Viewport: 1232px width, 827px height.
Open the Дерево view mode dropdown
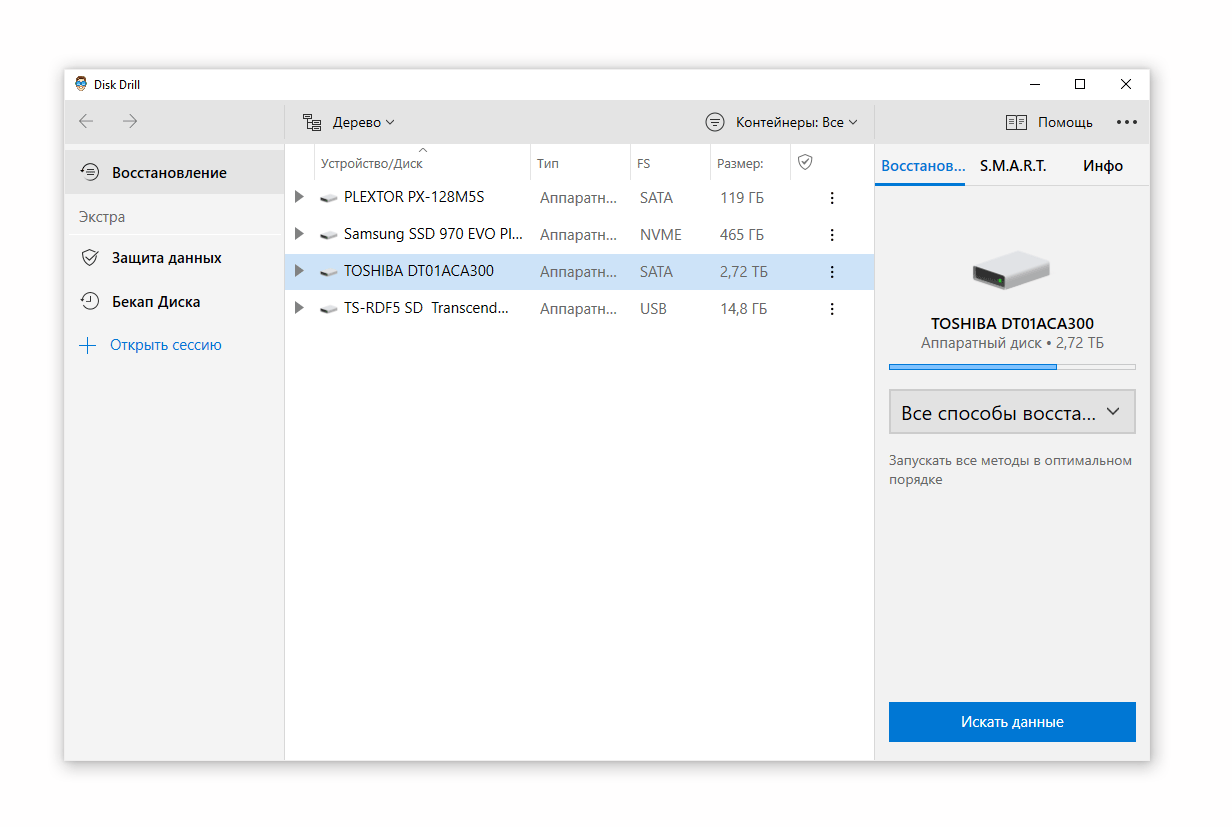click(x=350, y=122)
